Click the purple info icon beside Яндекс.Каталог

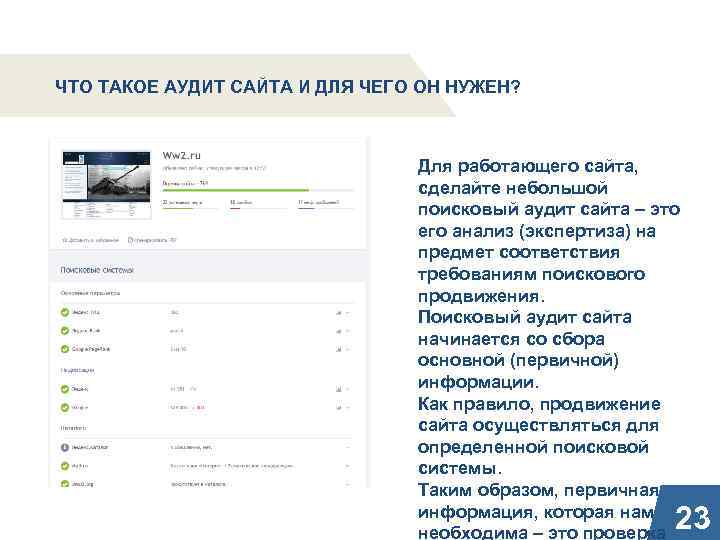click(x=65, y=447)
